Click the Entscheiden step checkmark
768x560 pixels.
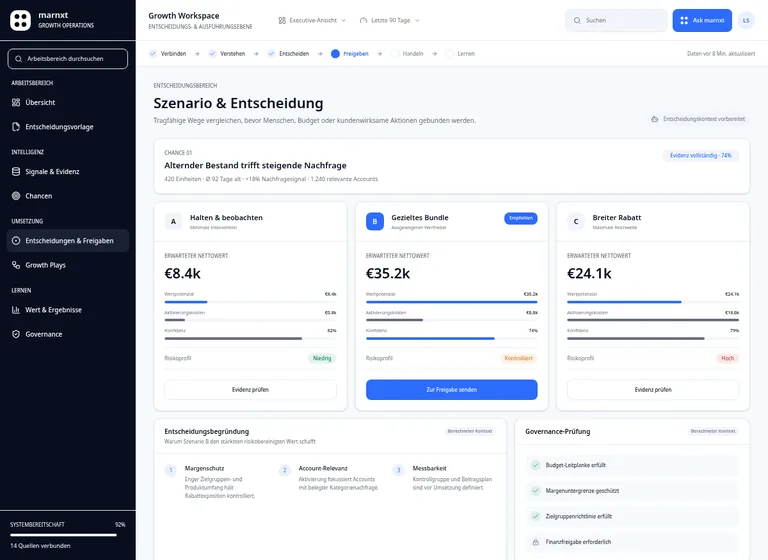pyautogui.click(x=271, y=53)
